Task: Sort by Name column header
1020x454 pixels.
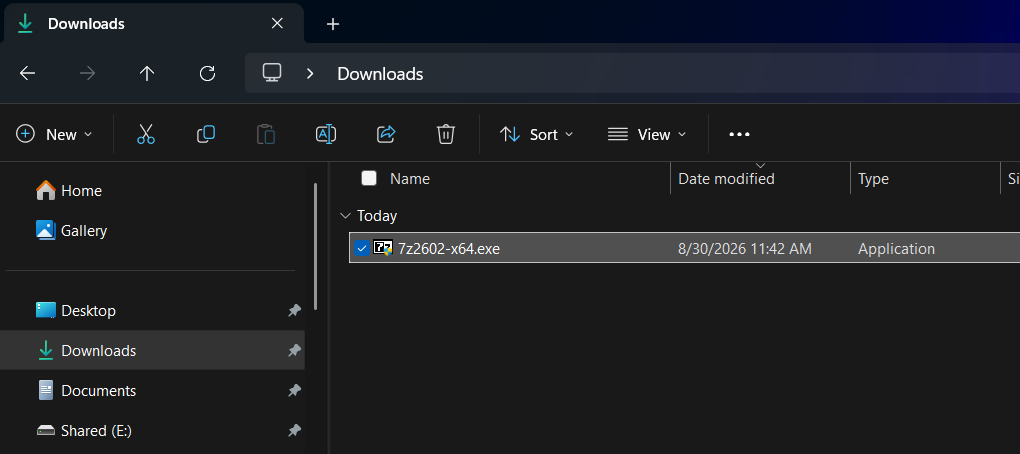Action: [410, 178]
